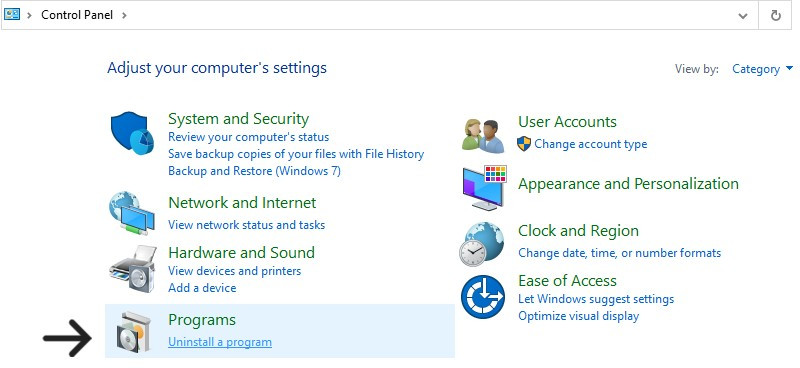The width and height of the screenshot is (800, 368).
Task: Click the Network and Internet globe icon
Action: tap(132, 213)
